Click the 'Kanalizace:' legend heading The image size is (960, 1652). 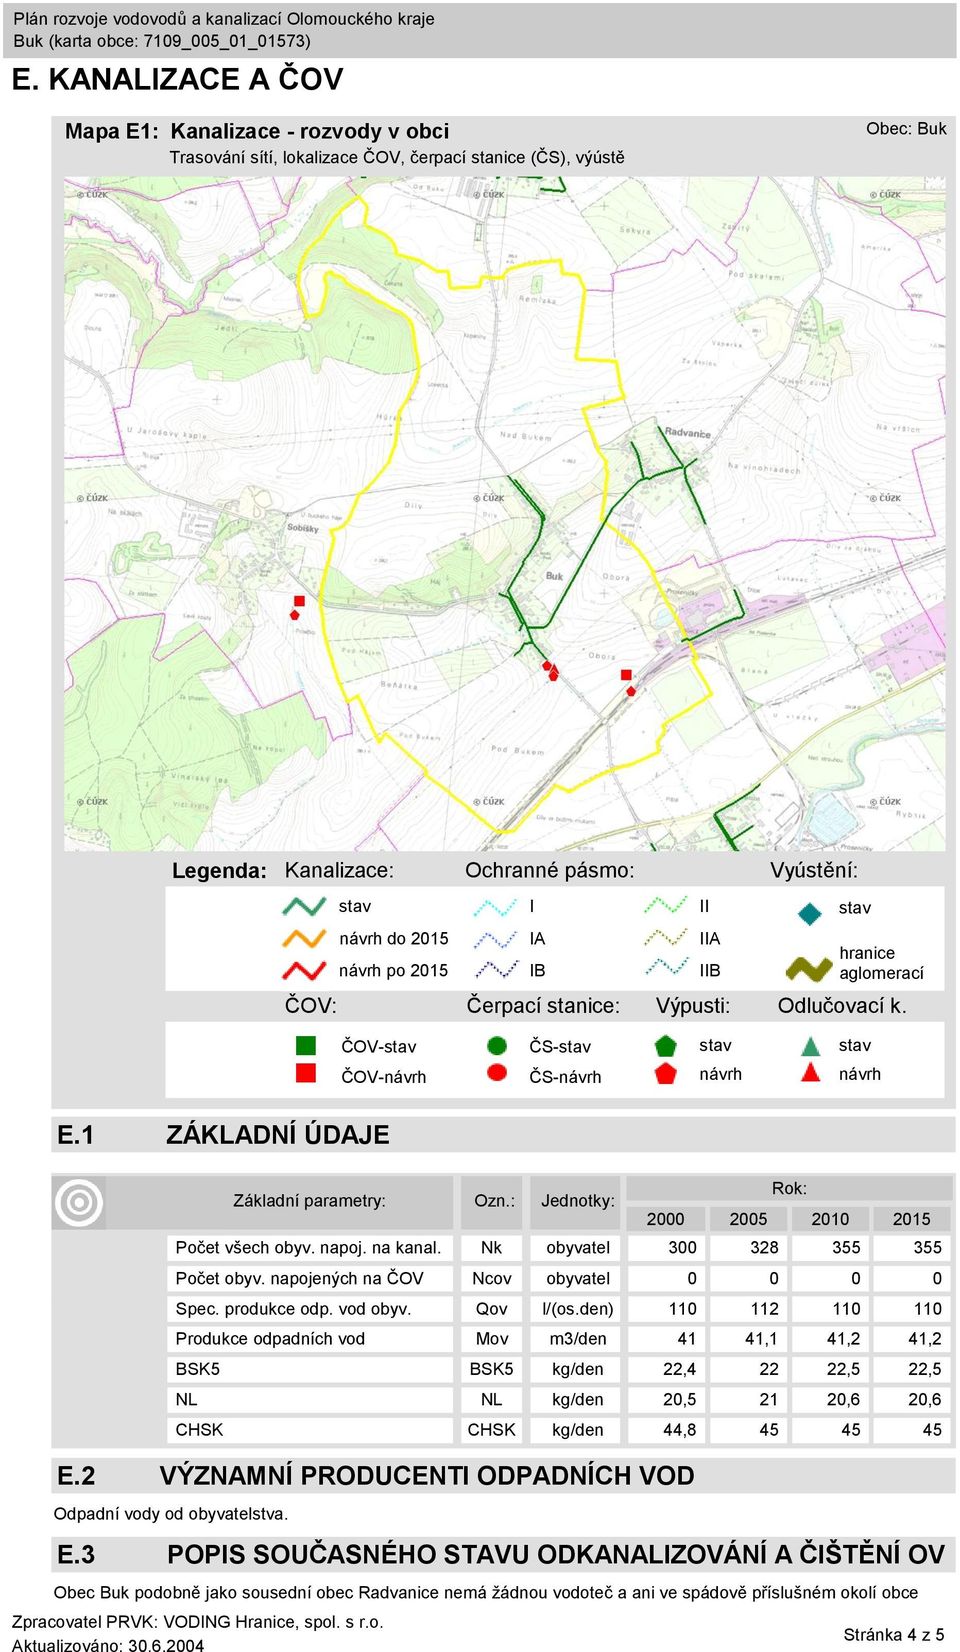tap(339, 870)
